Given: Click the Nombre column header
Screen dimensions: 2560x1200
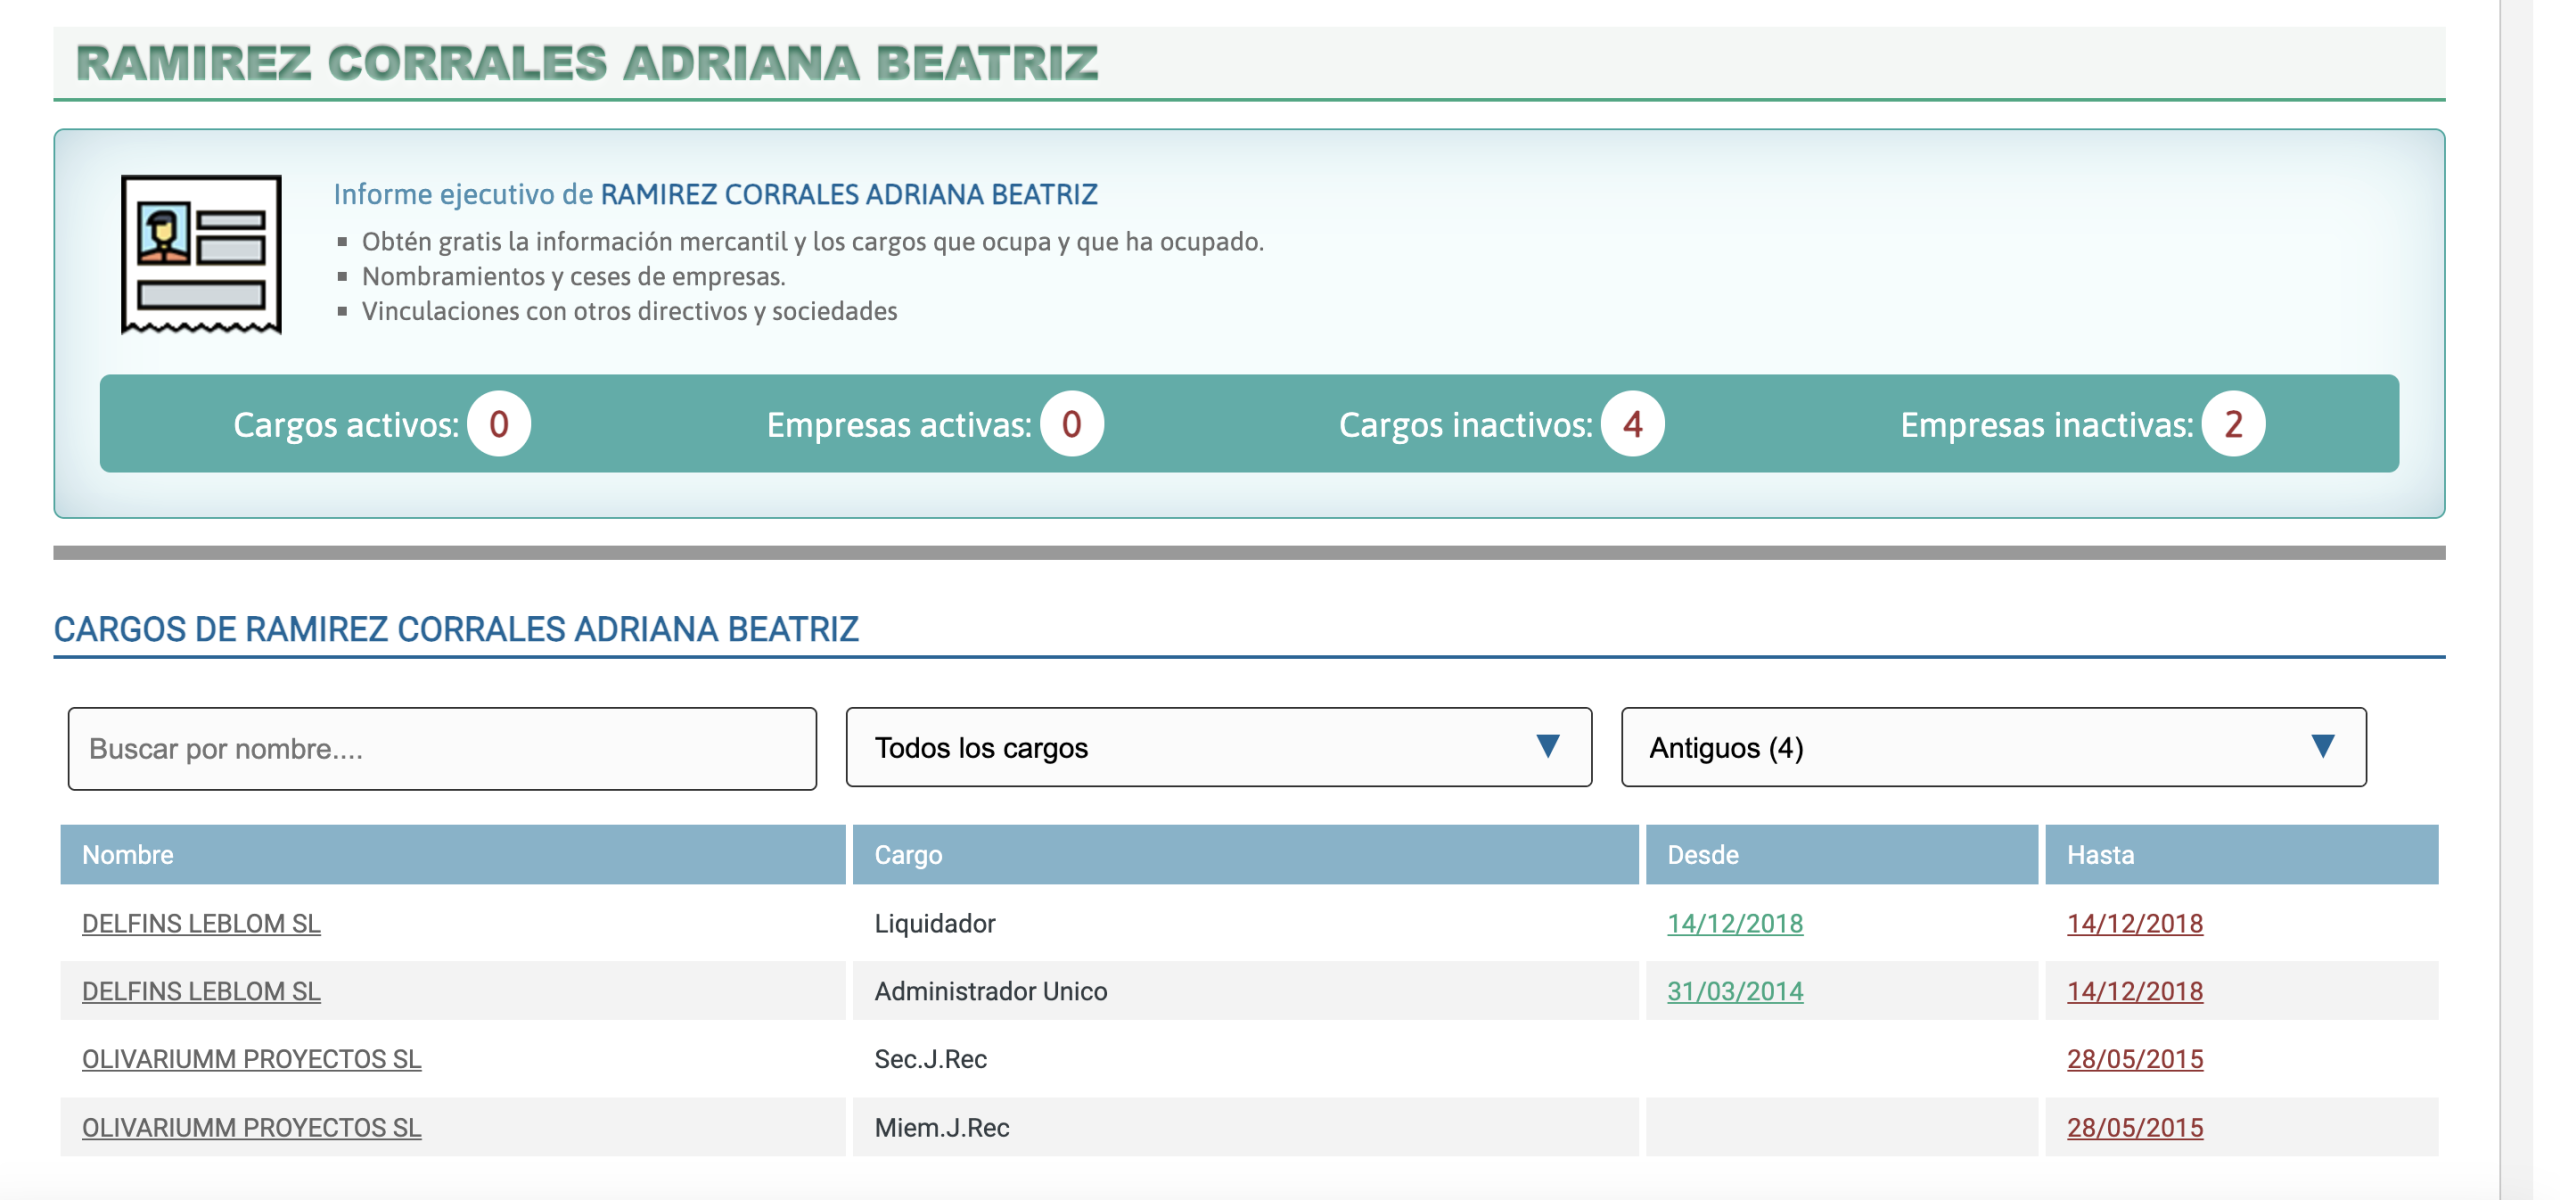Looking at the screenshot, I should click(x=128, y=855).
